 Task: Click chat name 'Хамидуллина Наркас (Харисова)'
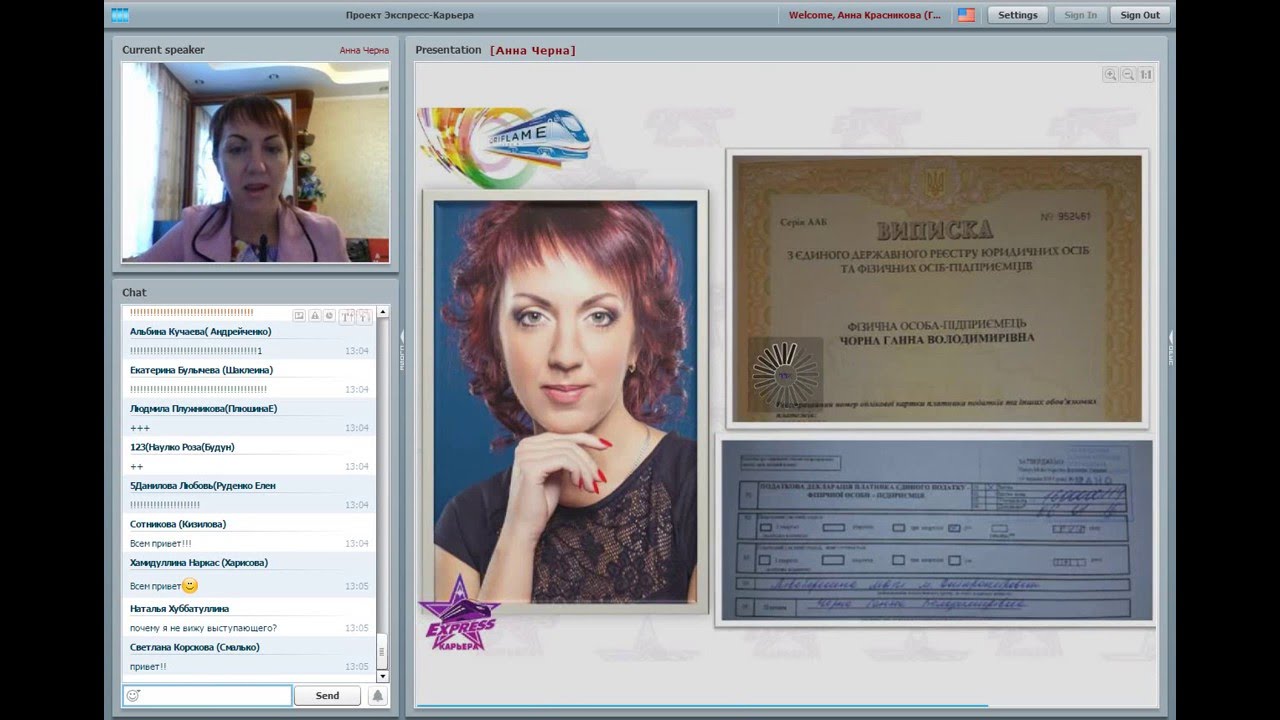pos(199,562)
